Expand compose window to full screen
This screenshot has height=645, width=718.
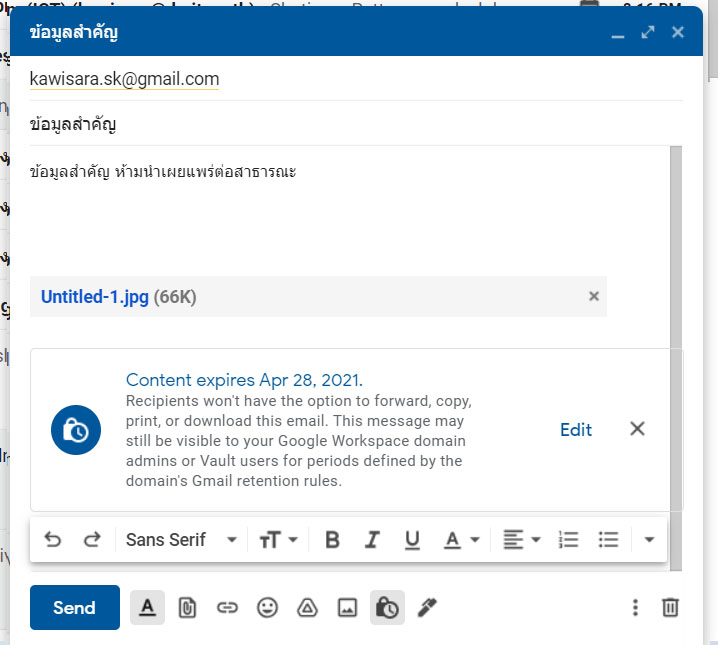click(648, 32)
